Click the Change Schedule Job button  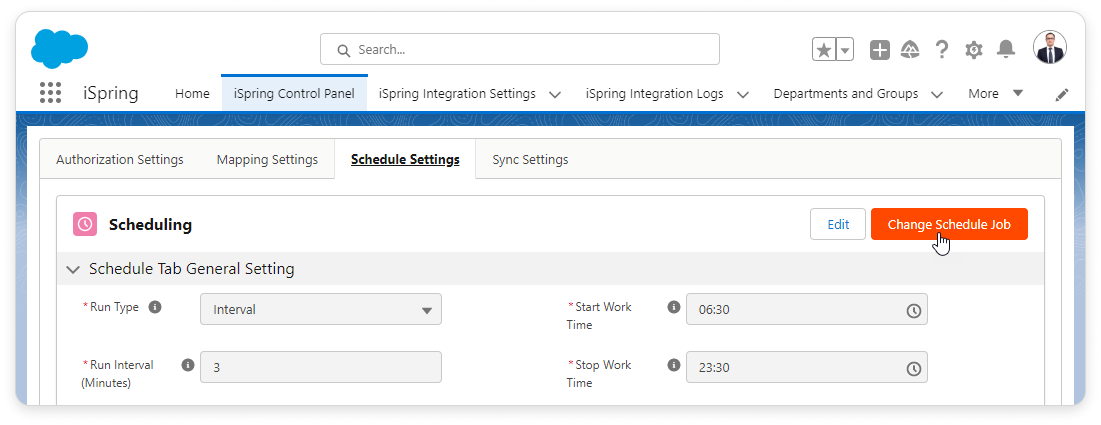[x=948, y=225]
